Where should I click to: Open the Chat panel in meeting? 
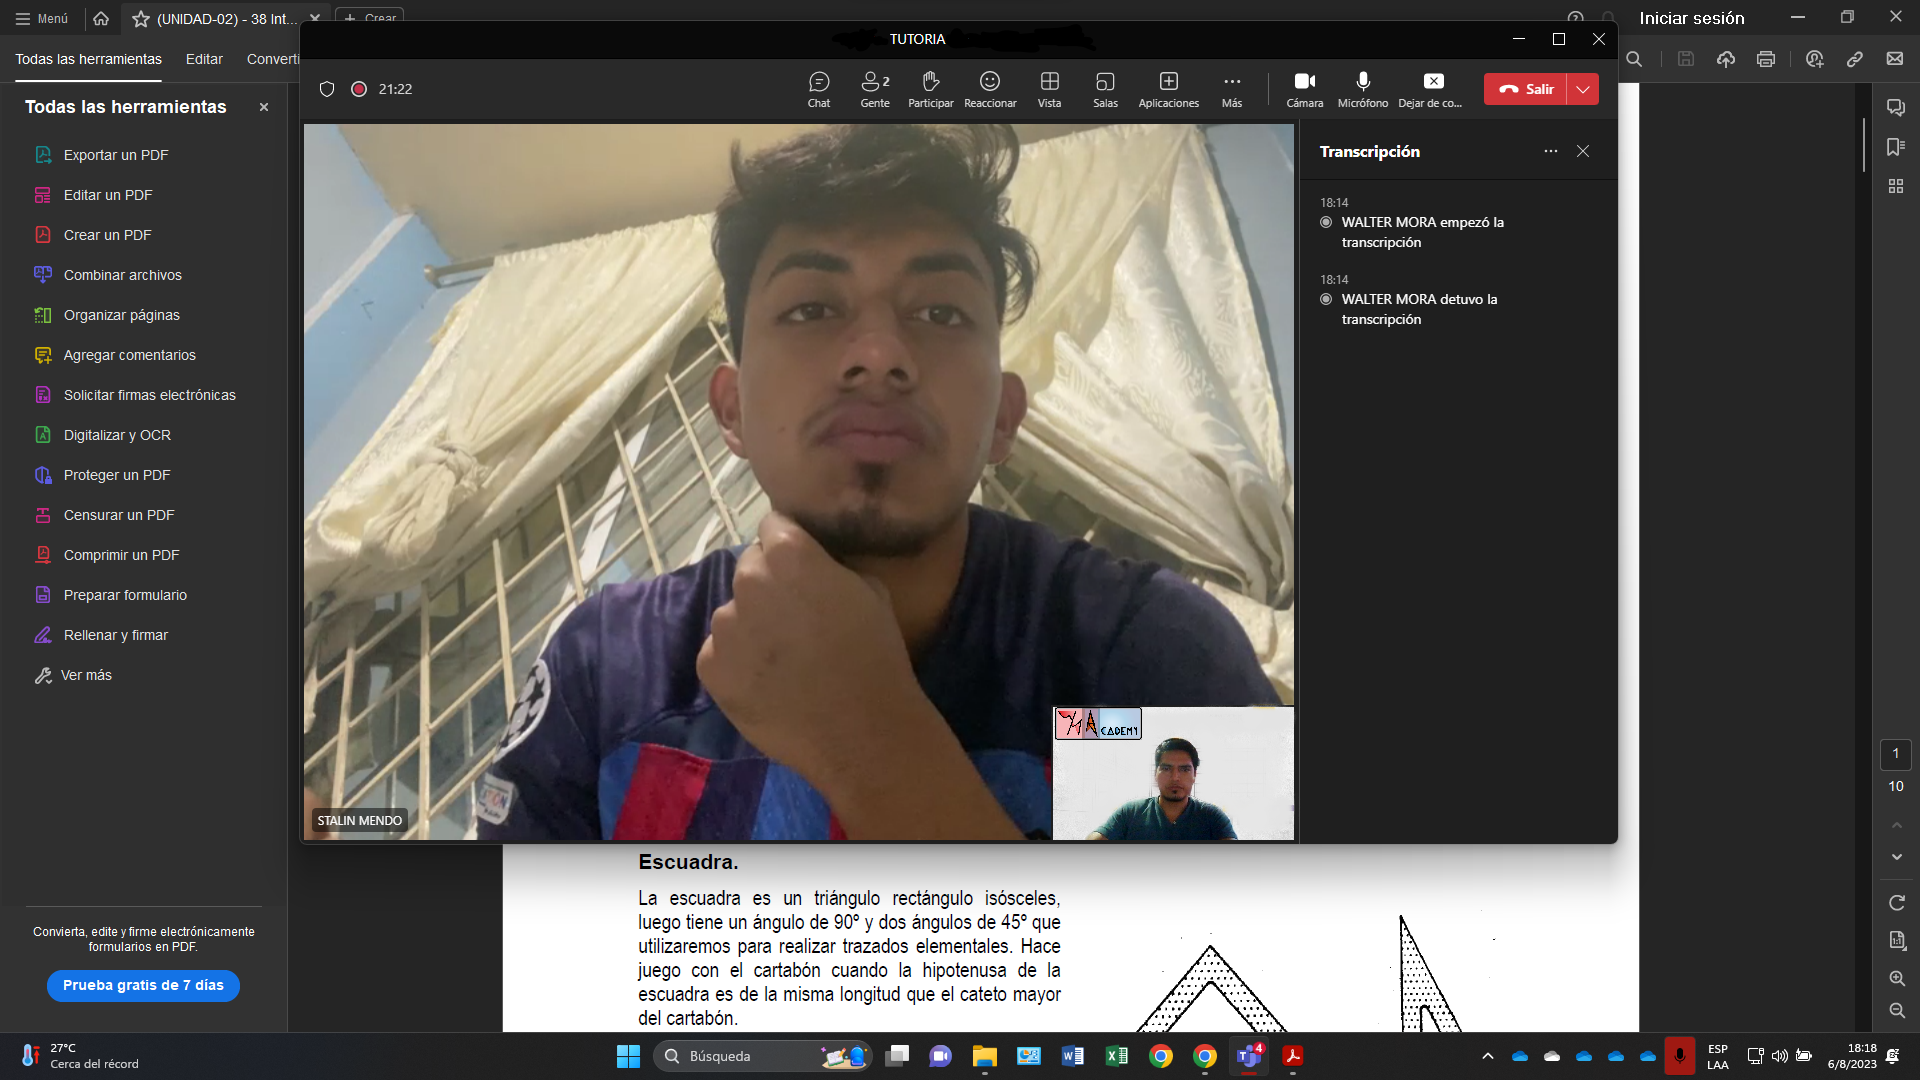(818, 88)
